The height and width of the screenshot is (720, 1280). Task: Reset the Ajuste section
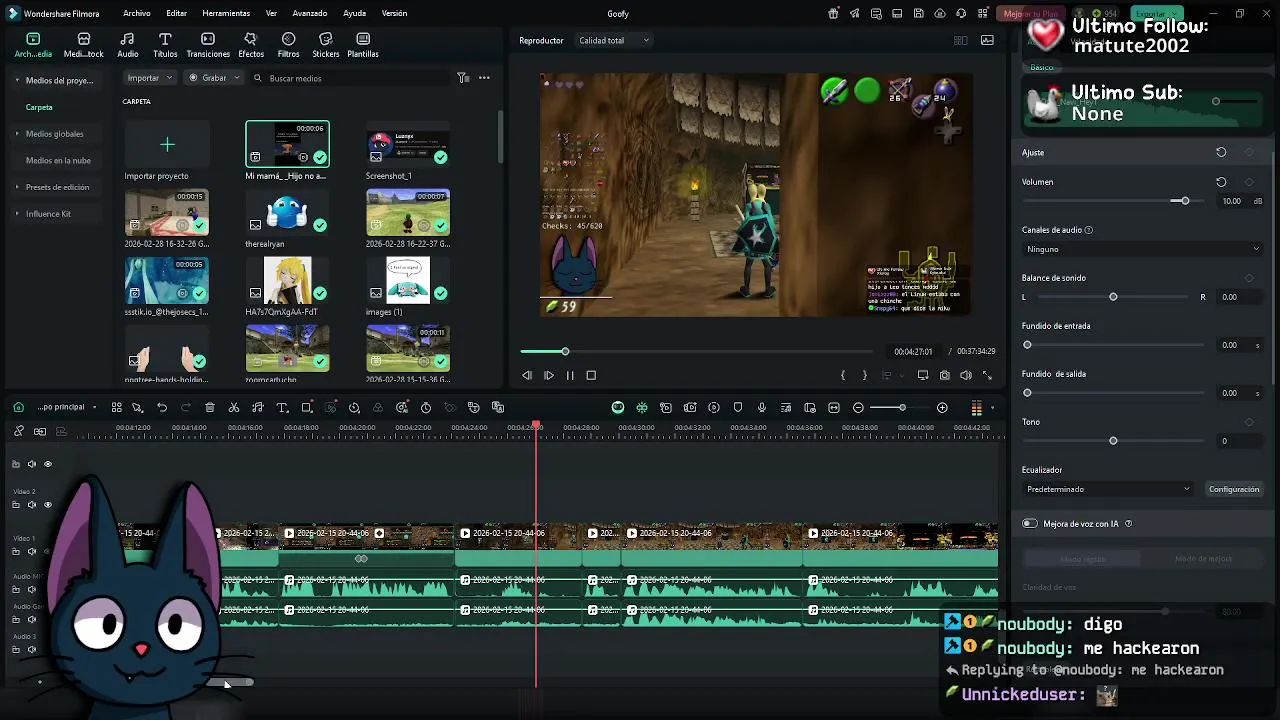1221,152
